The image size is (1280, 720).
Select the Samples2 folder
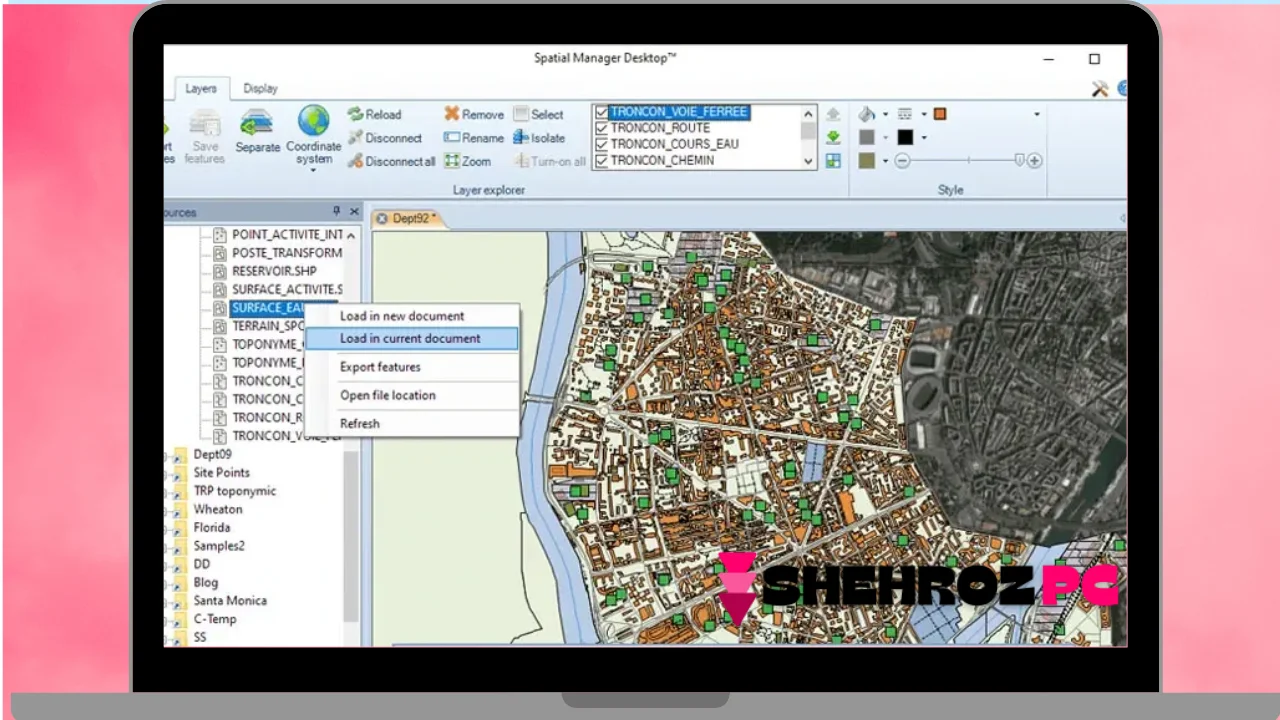tap(219, 546)
